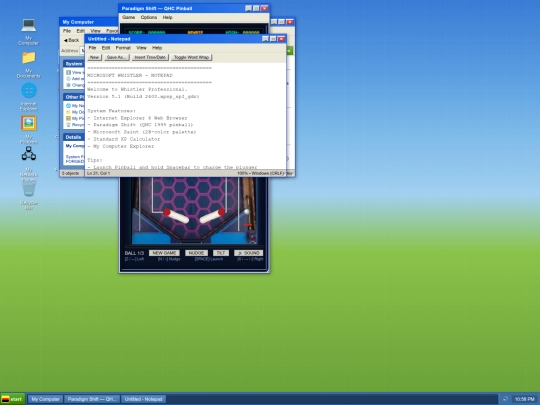540x405 pixels.
Task: Open the Notepad File menu
Action: click(92, 48)
